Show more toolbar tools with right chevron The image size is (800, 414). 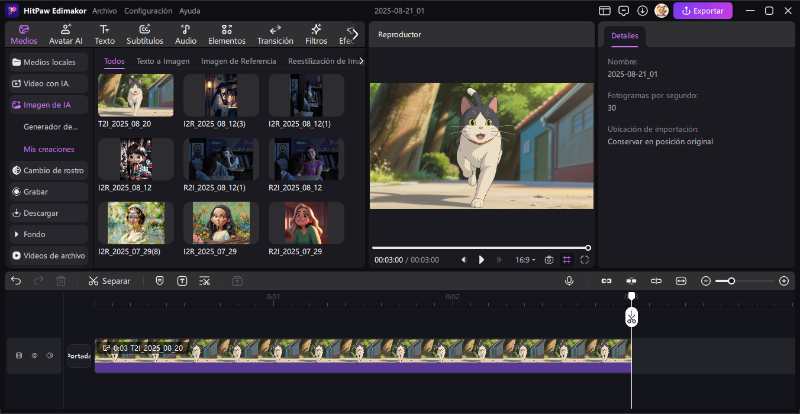click(x=356, y=35)
